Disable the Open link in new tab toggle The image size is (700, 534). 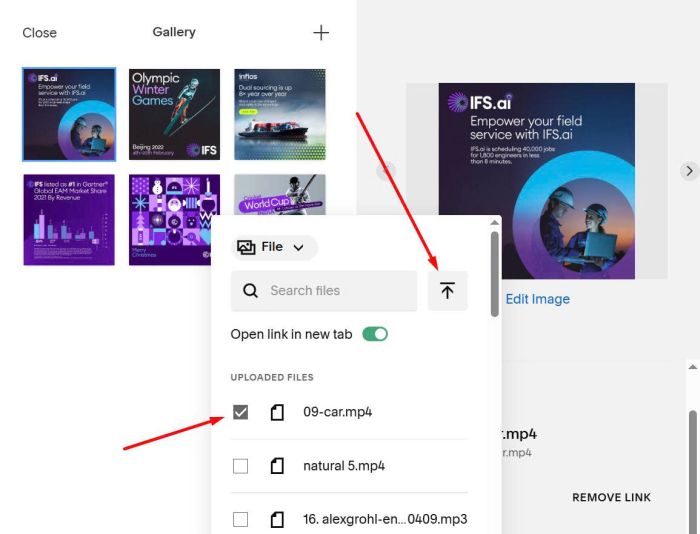(x=374, y=334)
